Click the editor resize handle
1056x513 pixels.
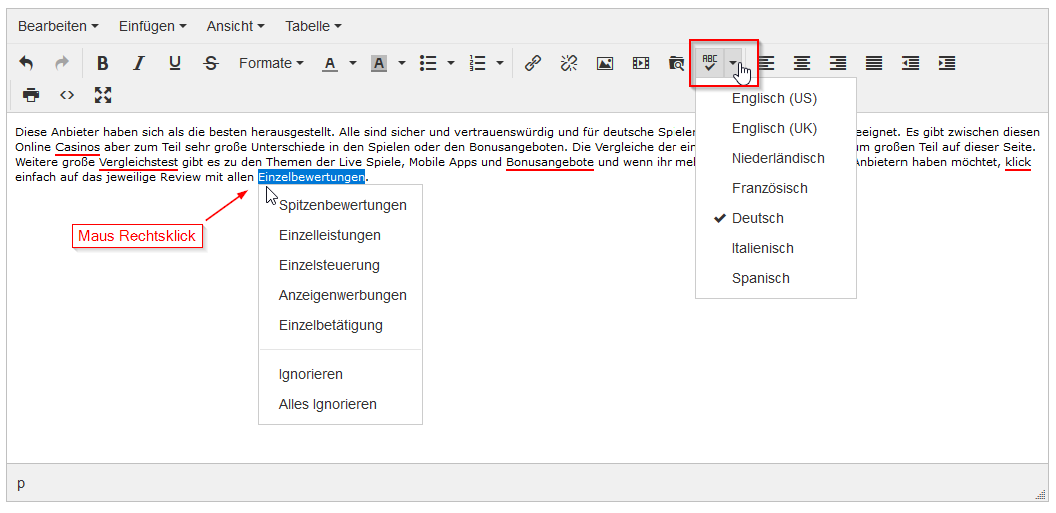pyautogui.click(x=1040, y=493)
